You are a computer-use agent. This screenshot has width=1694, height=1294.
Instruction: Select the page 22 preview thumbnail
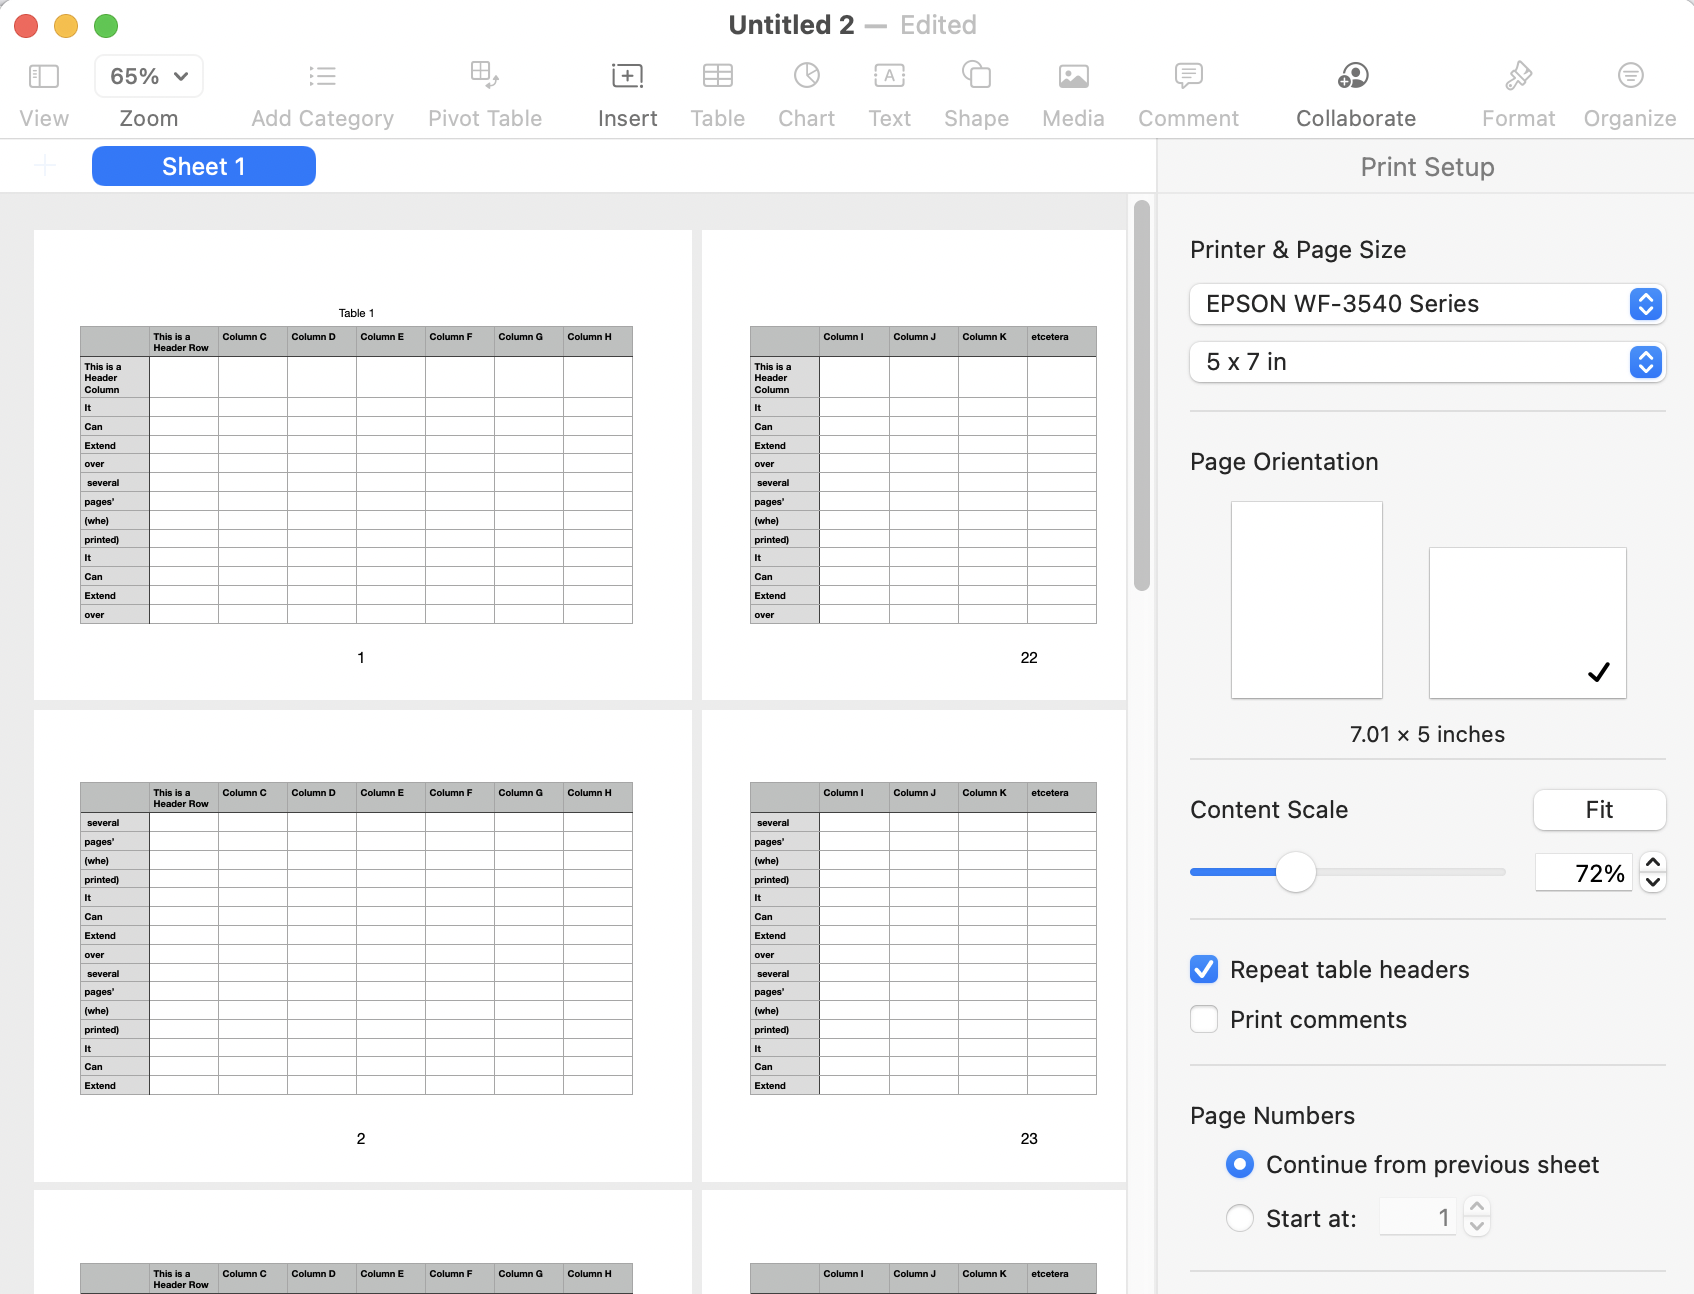click(x=914, y=465)
